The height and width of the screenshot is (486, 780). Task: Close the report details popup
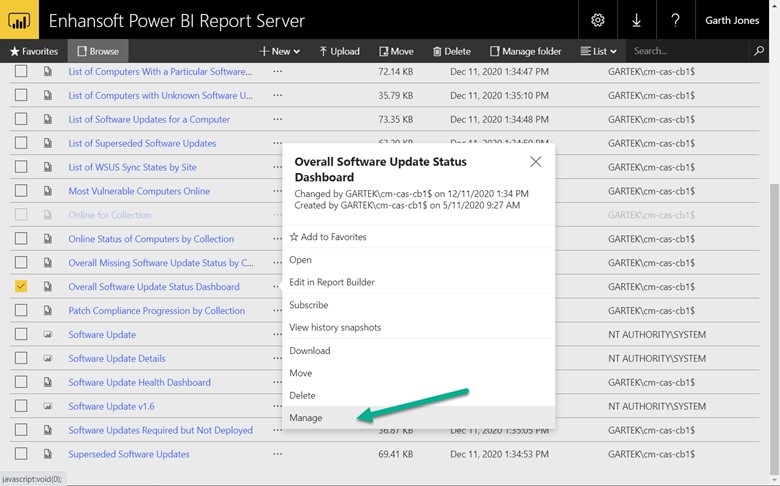536,162
